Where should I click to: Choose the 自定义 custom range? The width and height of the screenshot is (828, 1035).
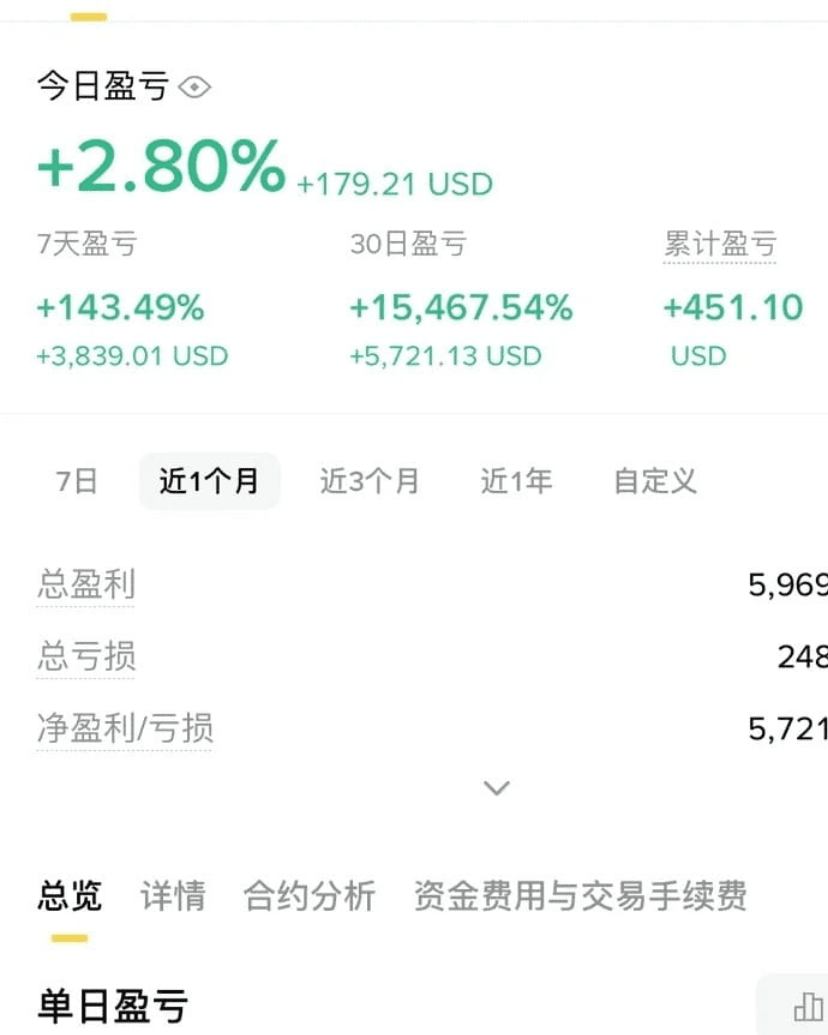(655, 481)
